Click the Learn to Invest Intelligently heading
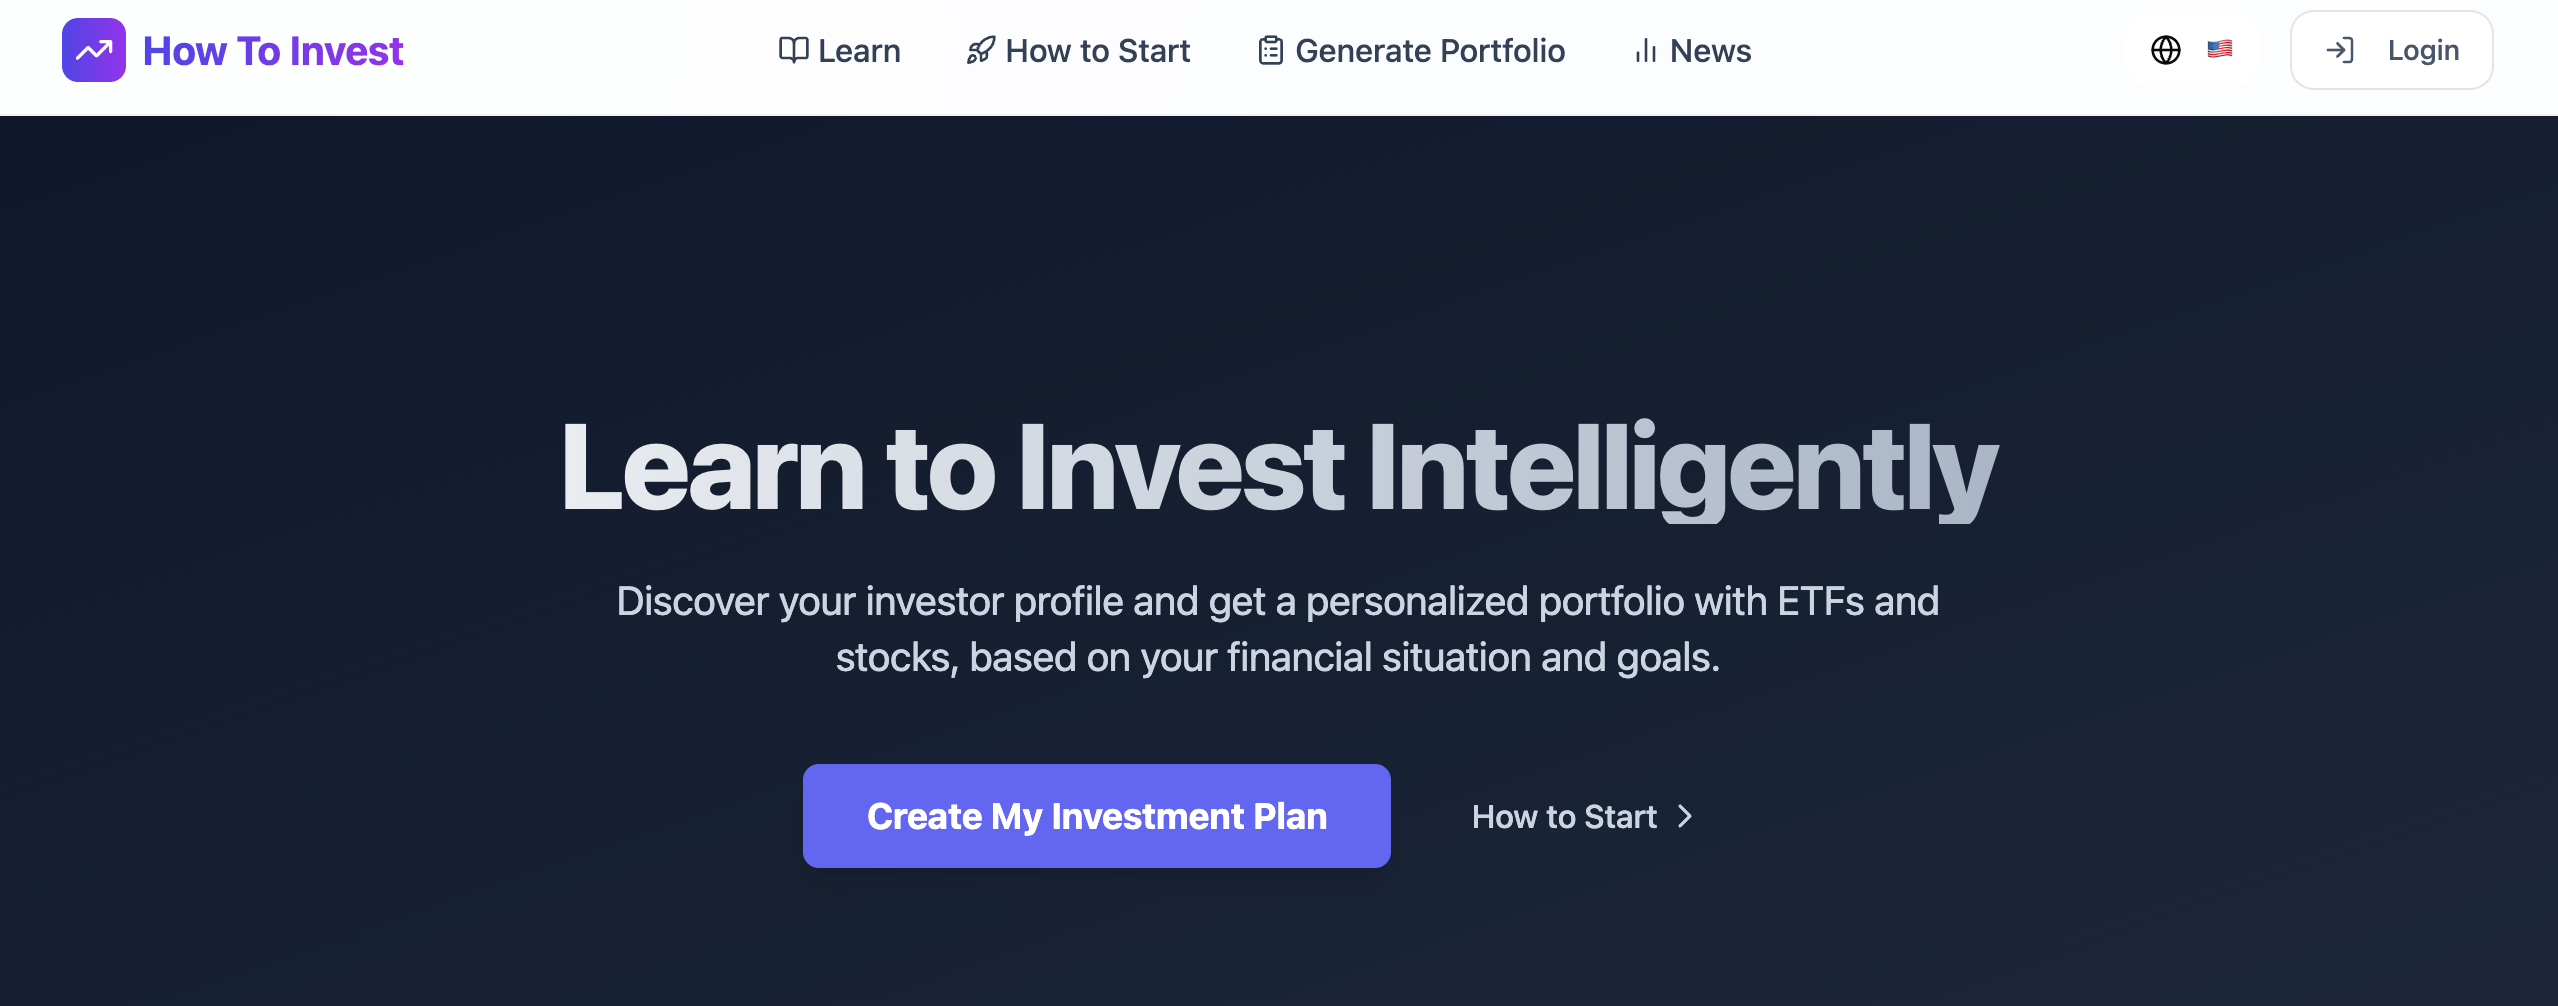 tap(1279, 469)
